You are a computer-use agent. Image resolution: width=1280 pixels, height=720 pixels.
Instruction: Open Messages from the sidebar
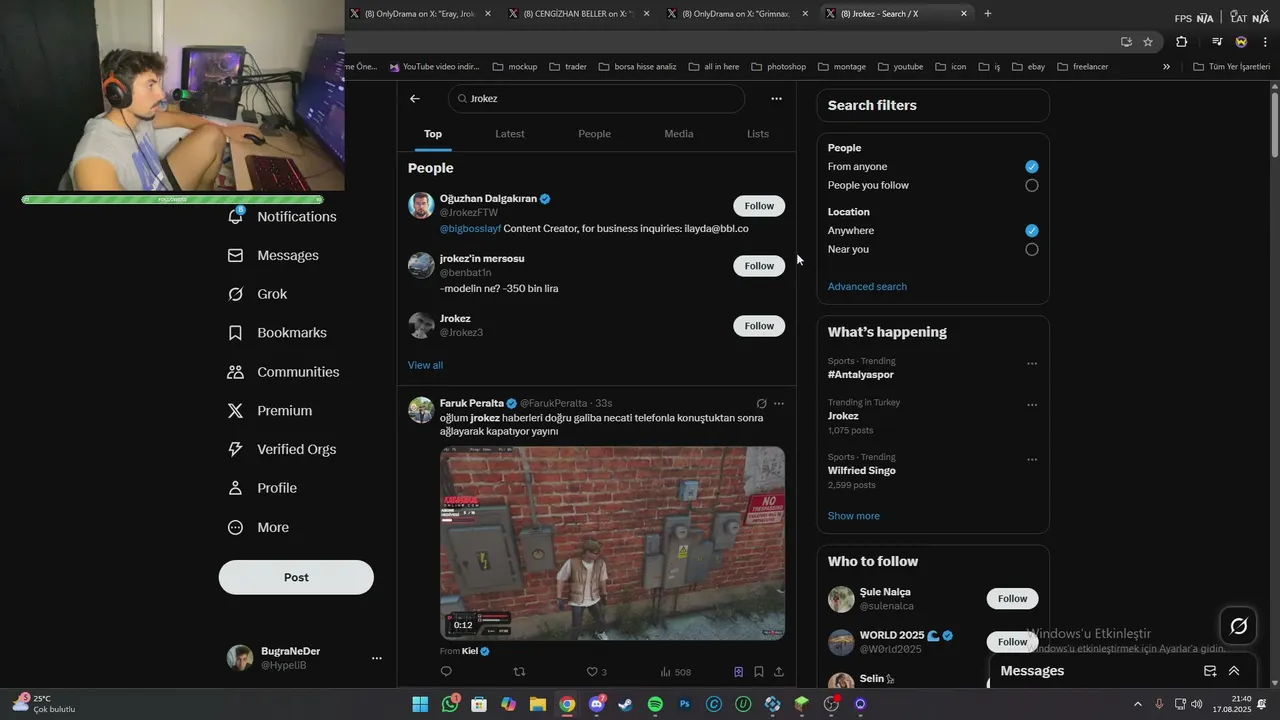[x=273, y=256]
